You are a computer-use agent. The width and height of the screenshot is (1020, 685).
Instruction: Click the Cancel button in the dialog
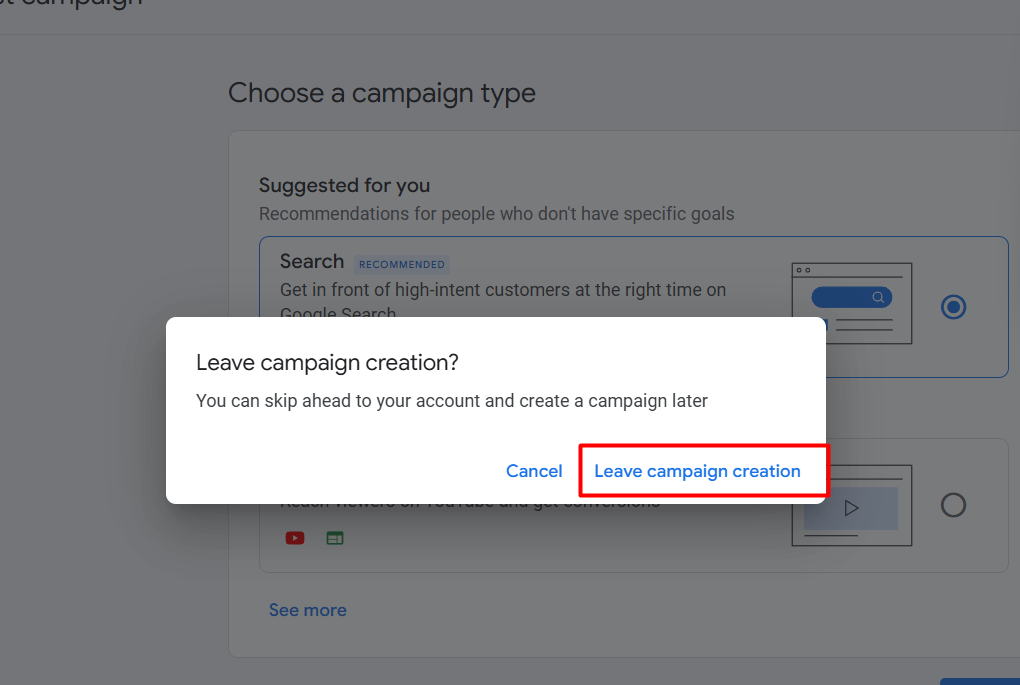534,471
